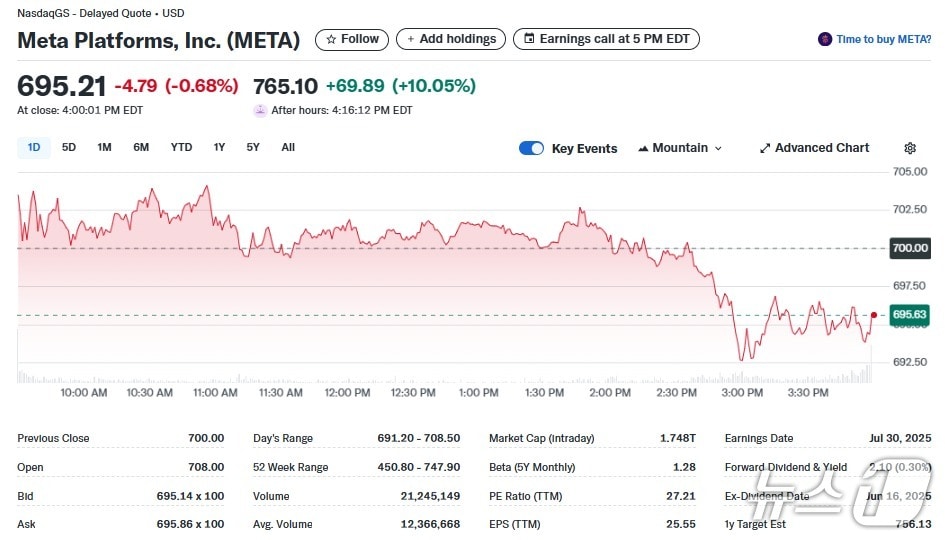Toggle the Key Events switch off

pyautogui.click(x=531, y=148)
